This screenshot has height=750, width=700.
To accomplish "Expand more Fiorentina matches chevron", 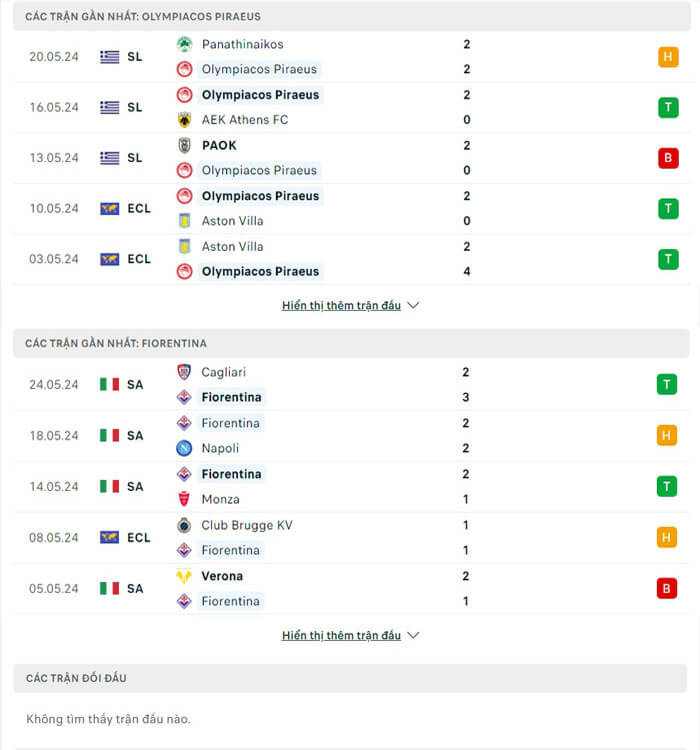I will [413, 635].
